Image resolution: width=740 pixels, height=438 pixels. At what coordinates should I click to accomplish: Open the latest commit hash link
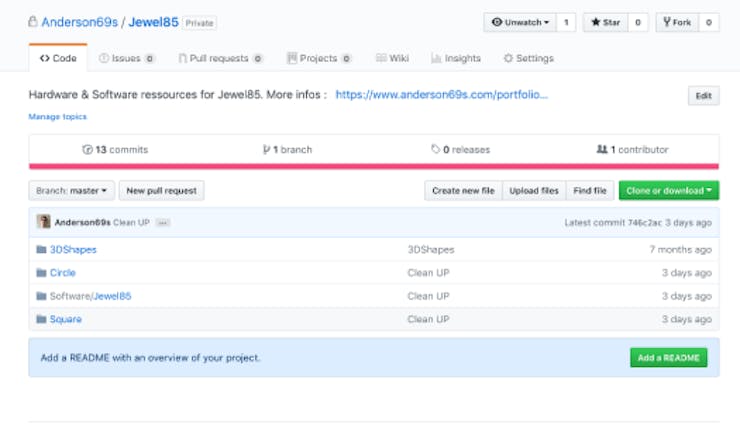[x=645, y=223]
